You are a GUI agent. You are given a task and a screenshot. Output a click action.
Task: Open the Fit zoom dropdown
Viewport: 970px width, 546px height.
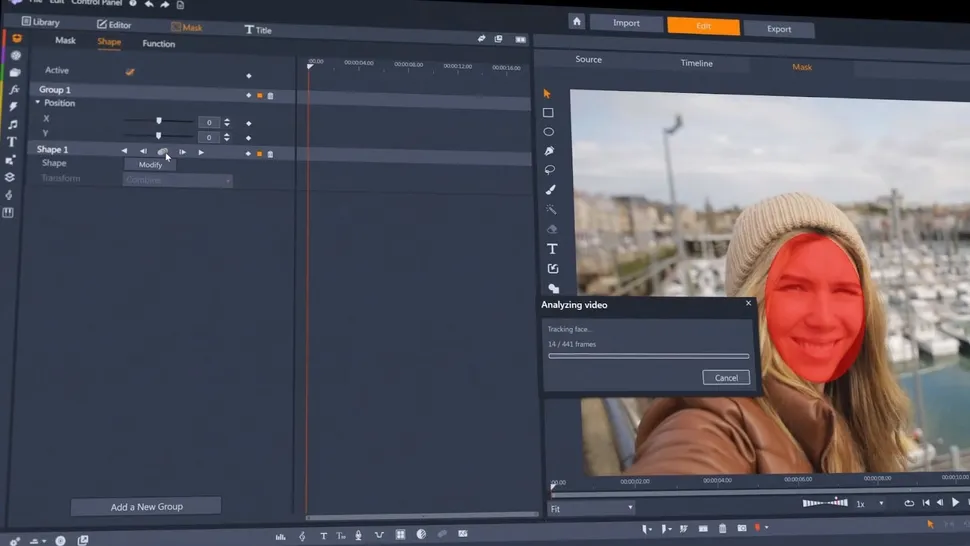click(591, 509)
